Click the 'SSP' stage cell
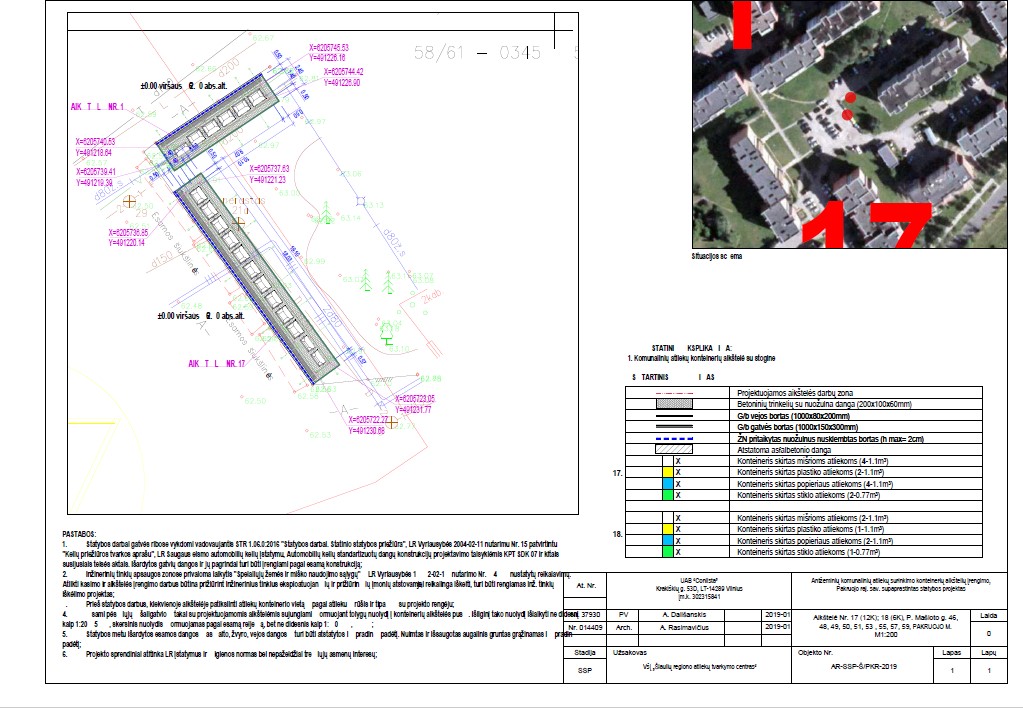This screenshot has width=1023, height=708. coord(585,670)
